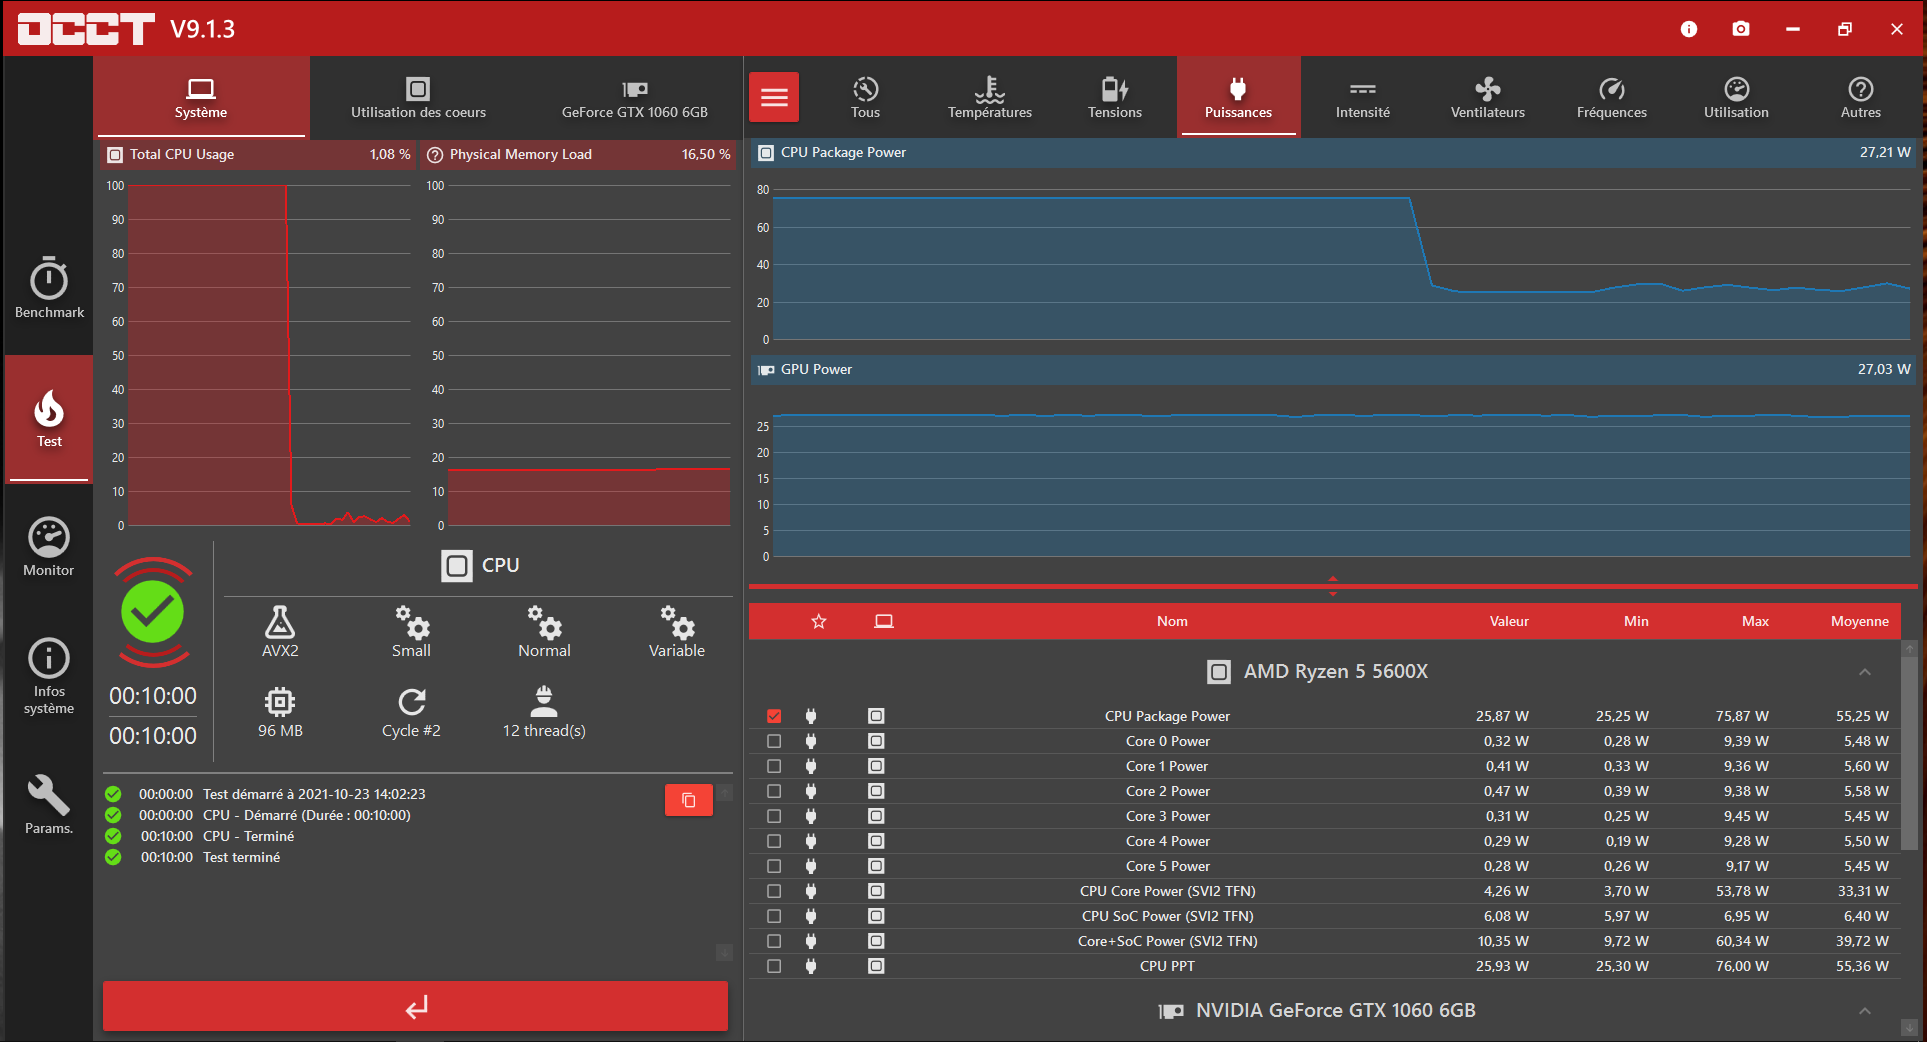Click the plug icon for CPU Package Power
1927x1042 pixels.
811,716
